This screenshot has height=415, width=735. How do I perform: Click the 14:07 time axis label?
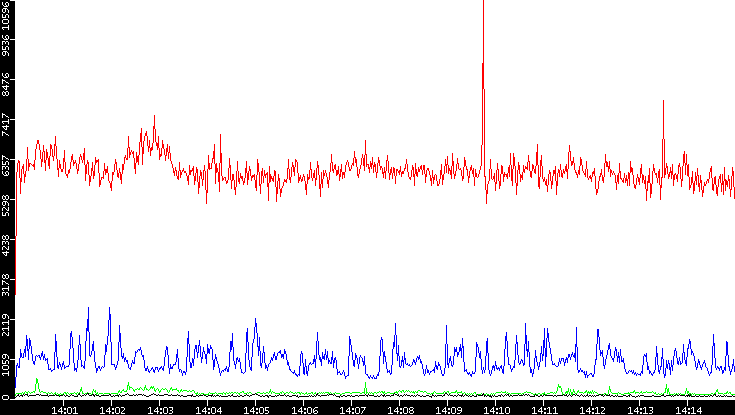pyautogui.click(x=352, y=410)
